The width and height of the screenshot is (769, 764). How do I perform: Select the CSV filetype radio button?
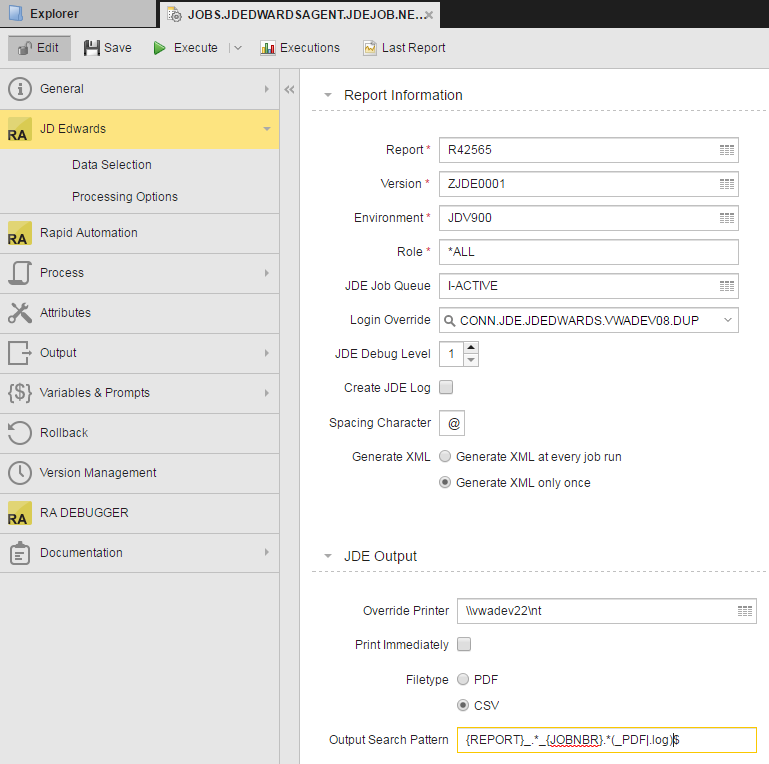click(463, 705)
